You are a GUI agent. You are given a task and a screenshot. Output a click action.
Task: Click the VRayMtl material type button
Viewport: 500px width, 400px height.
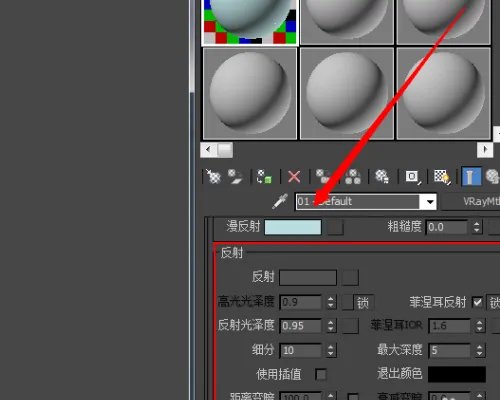coord(471,201)
